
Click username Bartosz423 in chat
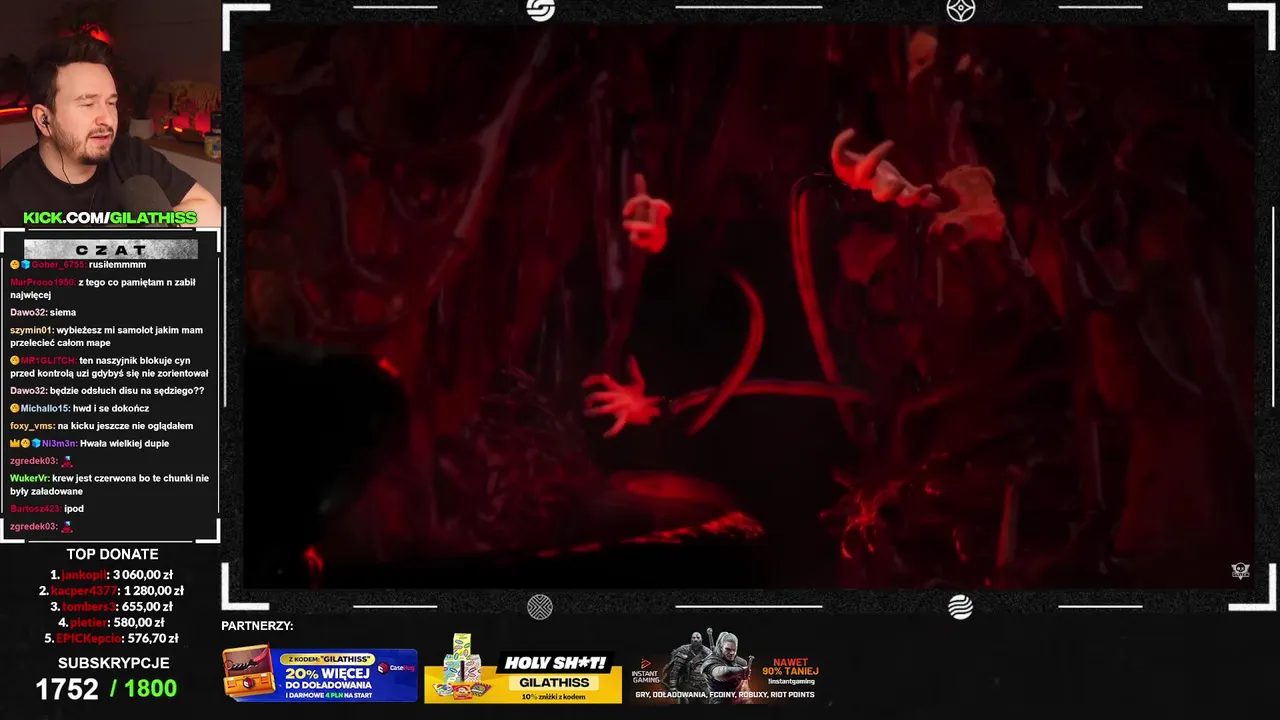(35, 509)
